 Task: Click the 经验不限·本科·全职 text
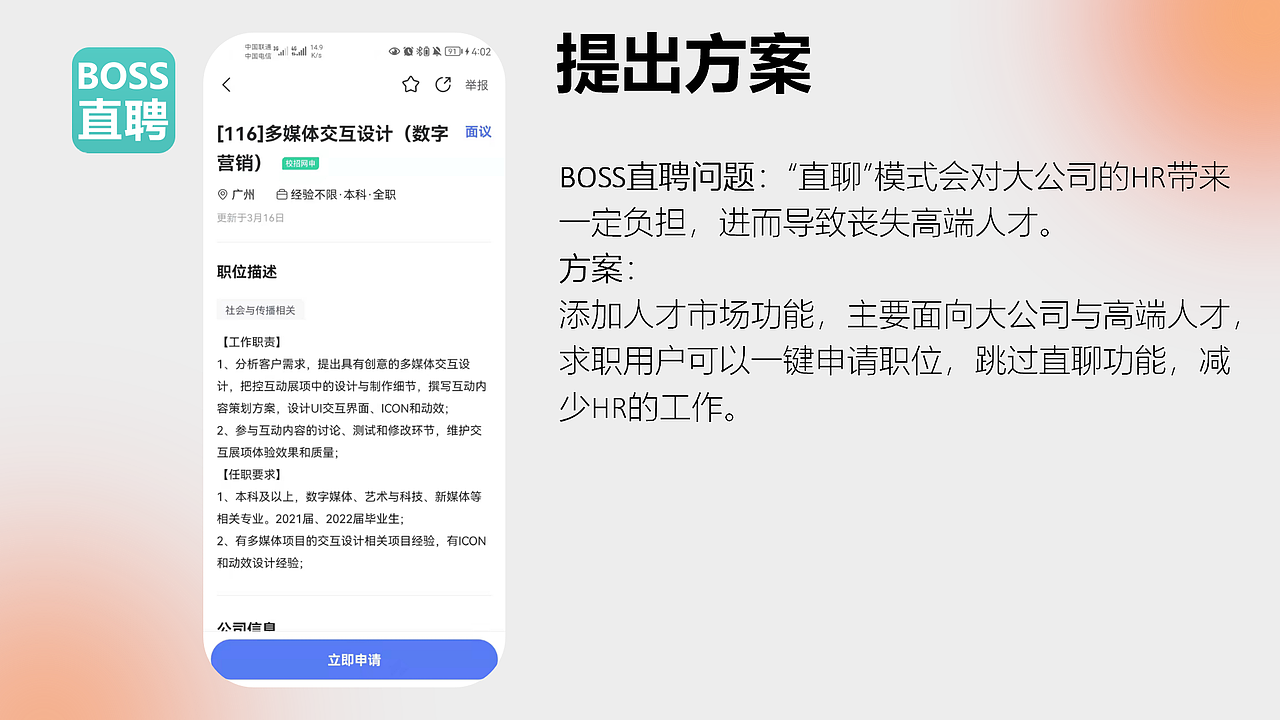[343, 195]
